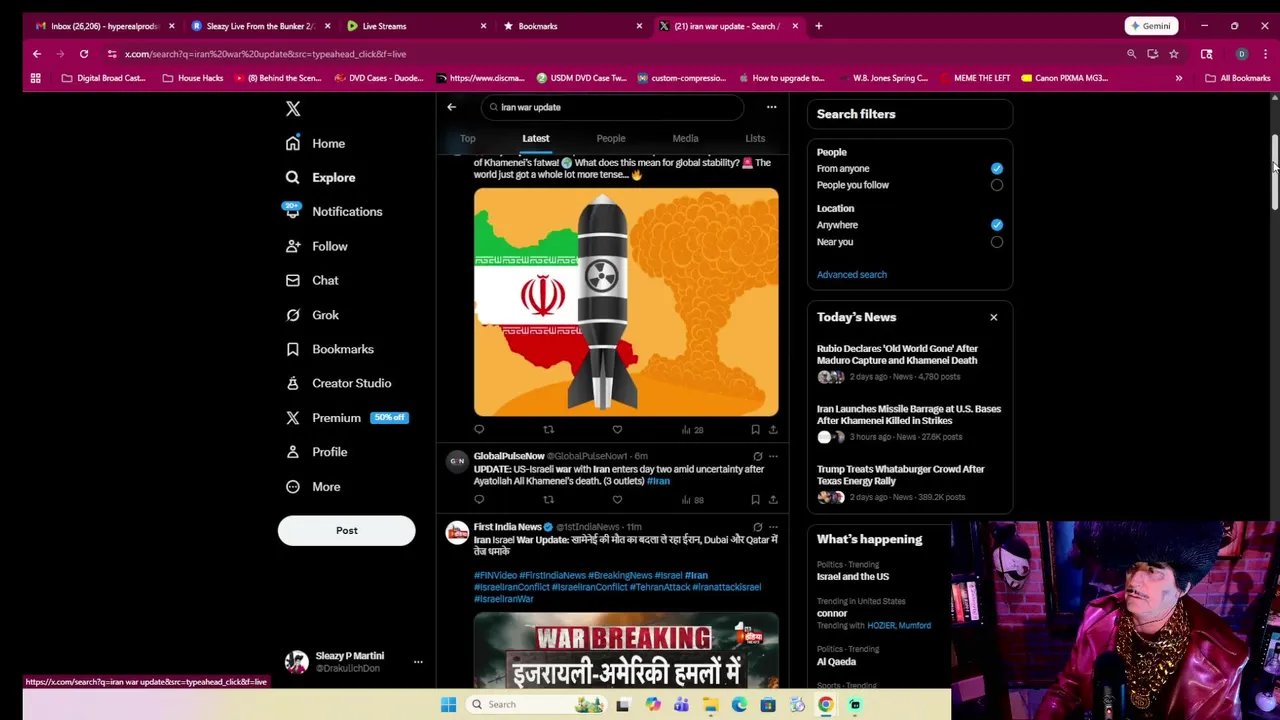Select the 'People you follow' radio option
Image resolution: width=1280 pixels, height=720 pixels.
[996, 185]
